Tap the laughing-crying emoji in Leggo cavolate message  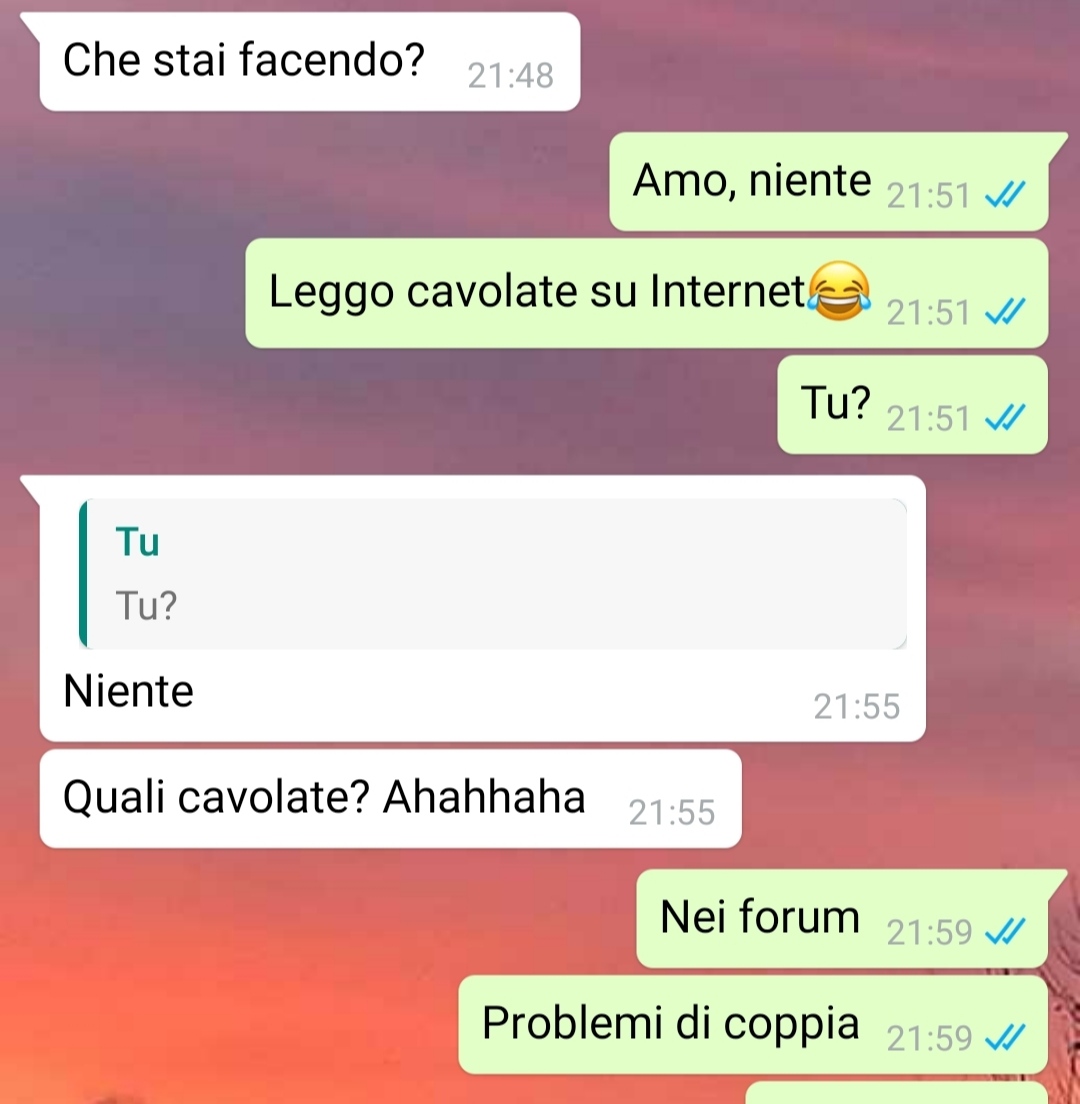point(839,291)
